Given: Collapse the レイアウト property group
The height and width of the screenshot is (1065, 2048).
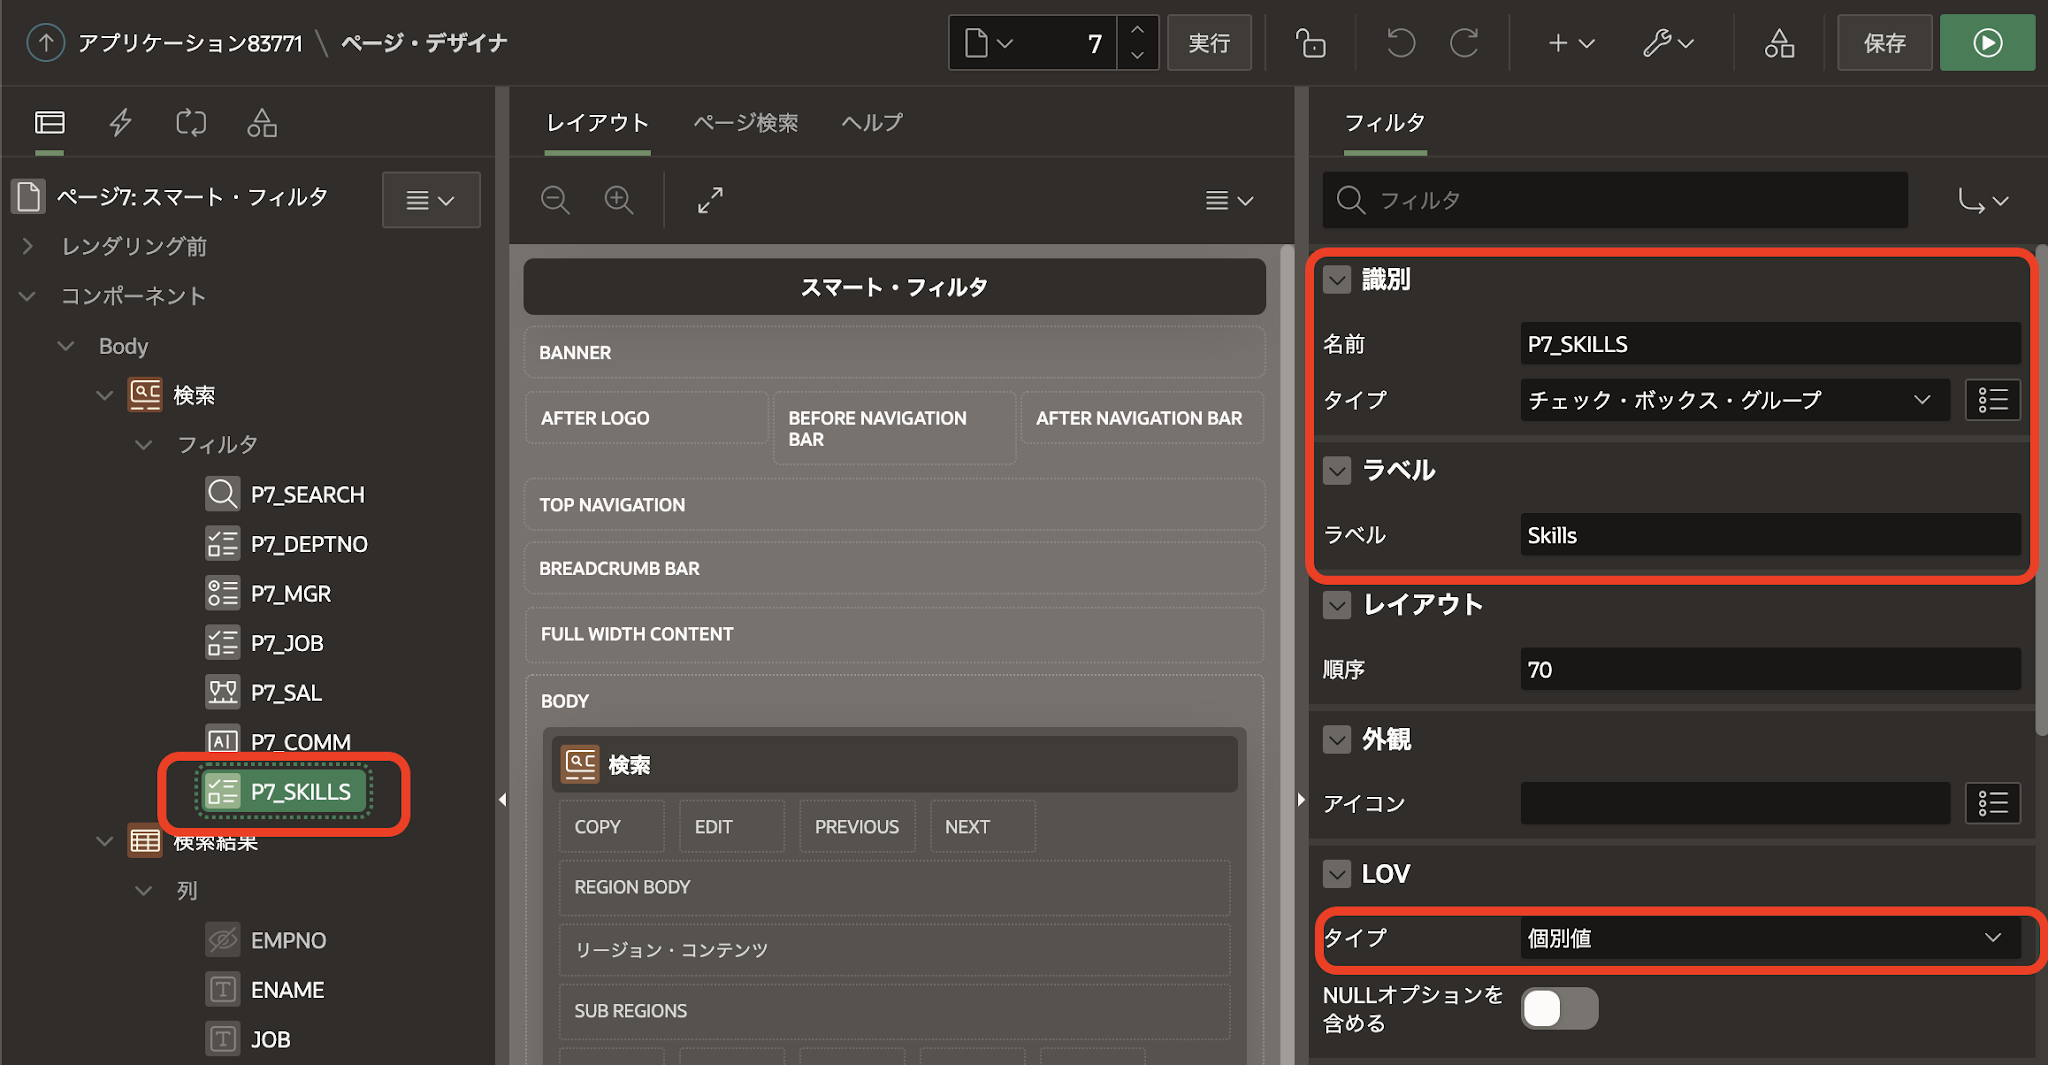Looking at the screenshot, I should (x=1337, y=604).
